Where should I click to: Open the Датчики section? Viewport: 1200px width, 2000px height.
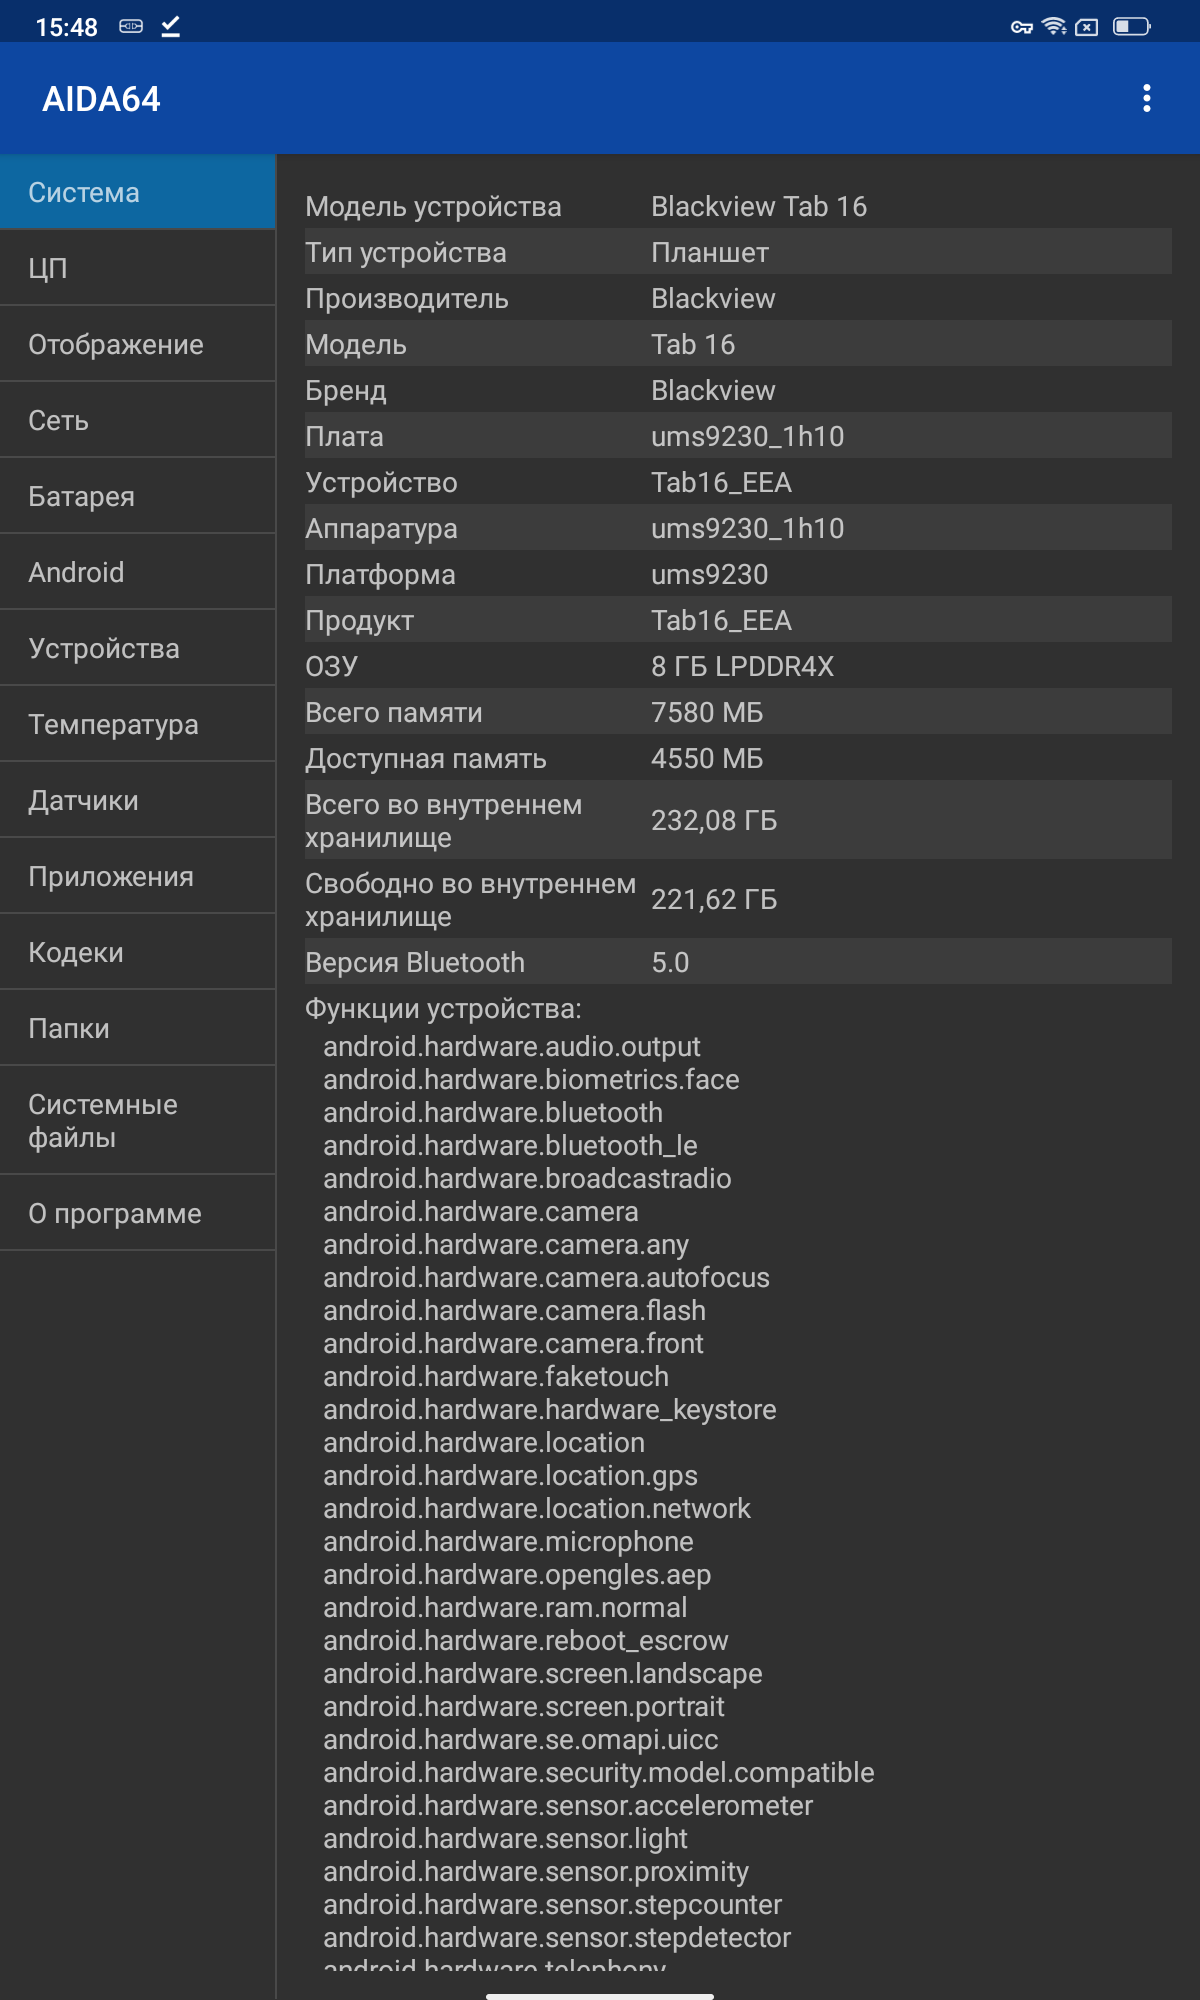(x=138, y=800)
